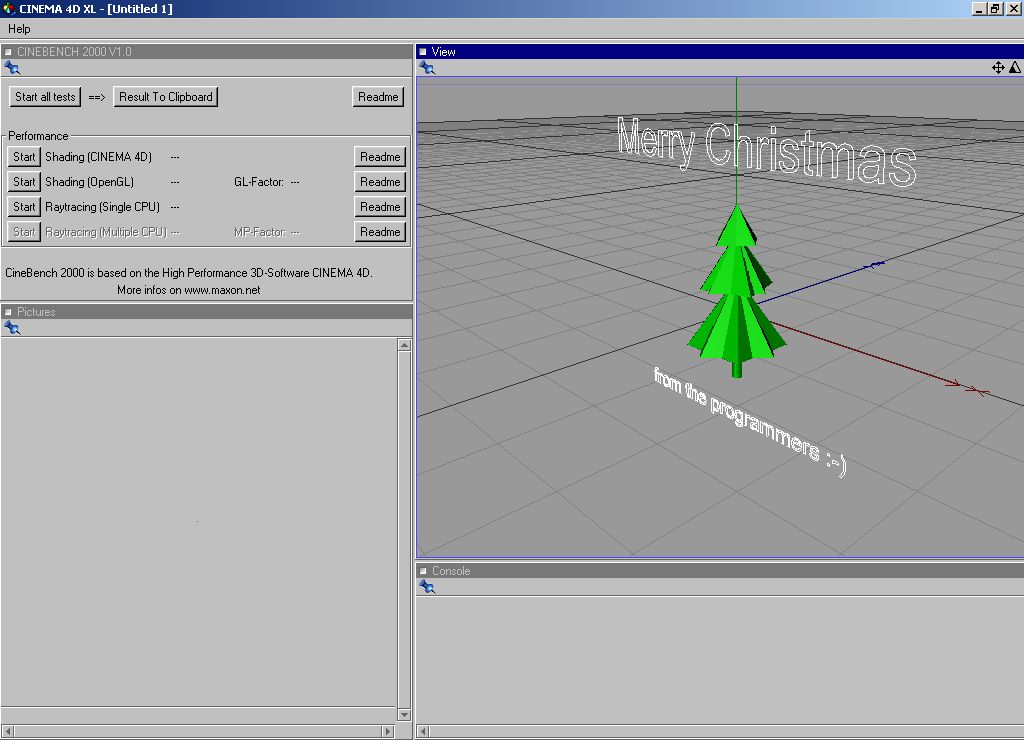1024x740 pixels.
Task: Start the Raytracing (Single CPU) test
Action: click(x=24, y=206)
